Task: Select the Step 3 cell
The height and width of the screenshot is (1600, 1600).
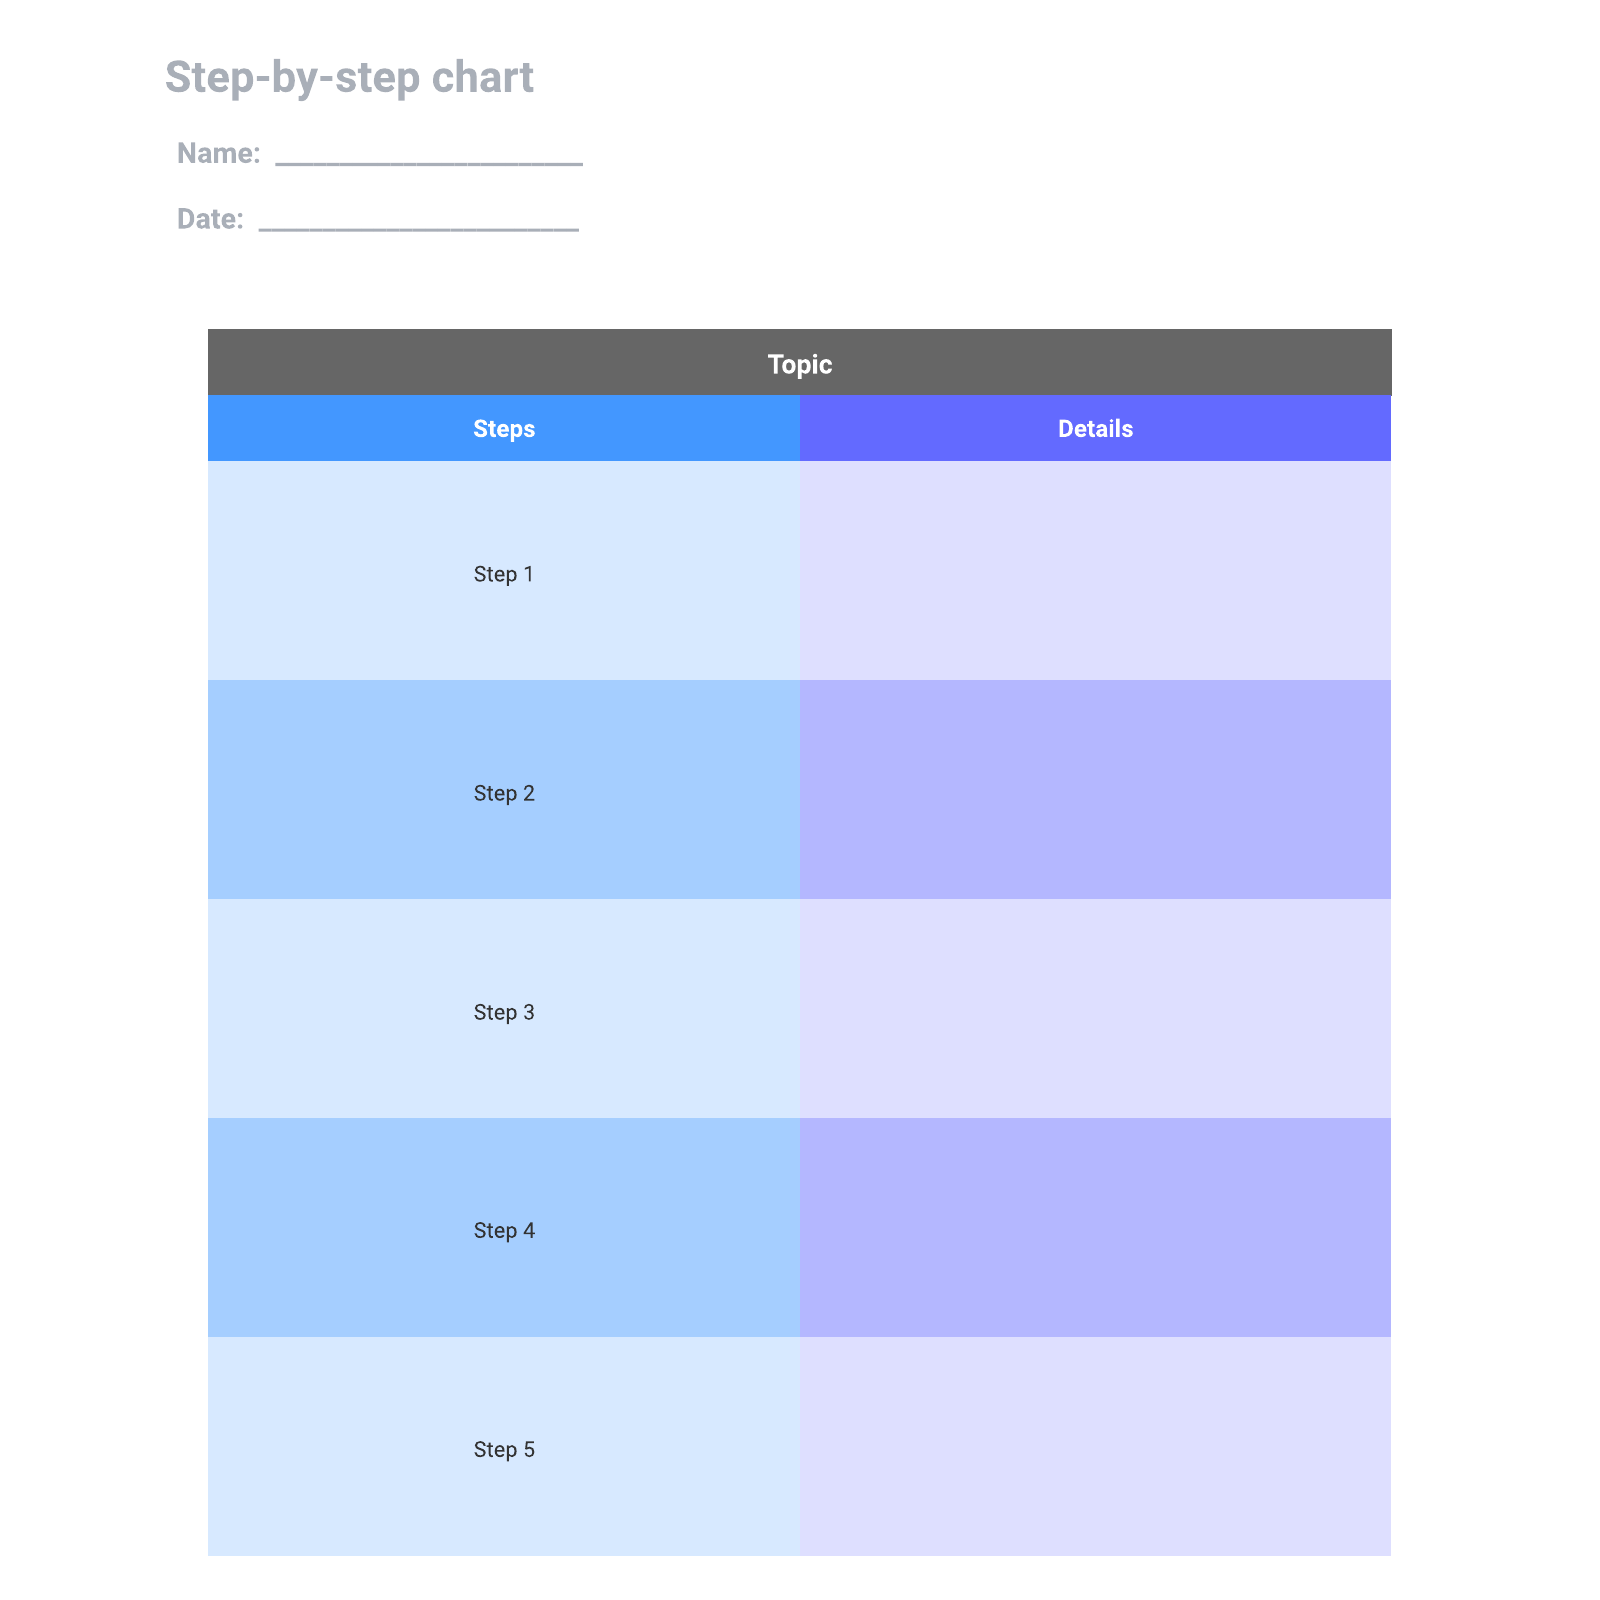Action: point(504,1008)
